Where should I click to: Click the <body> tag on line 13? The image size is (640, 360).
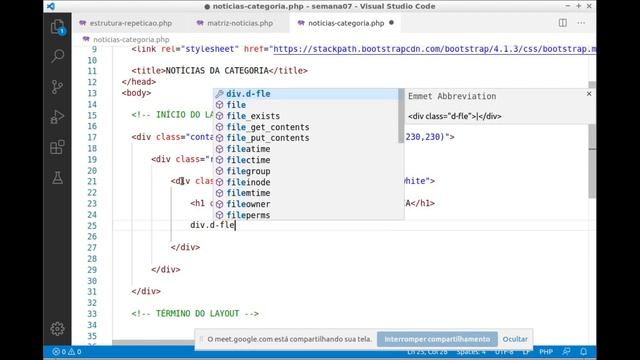coord(136,93)
